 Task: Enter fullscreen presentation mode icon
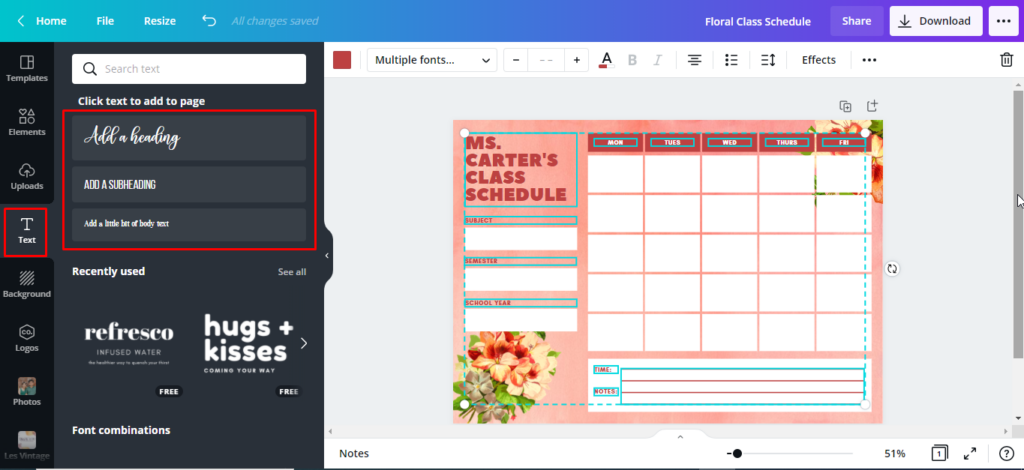[x=969, y=453]
